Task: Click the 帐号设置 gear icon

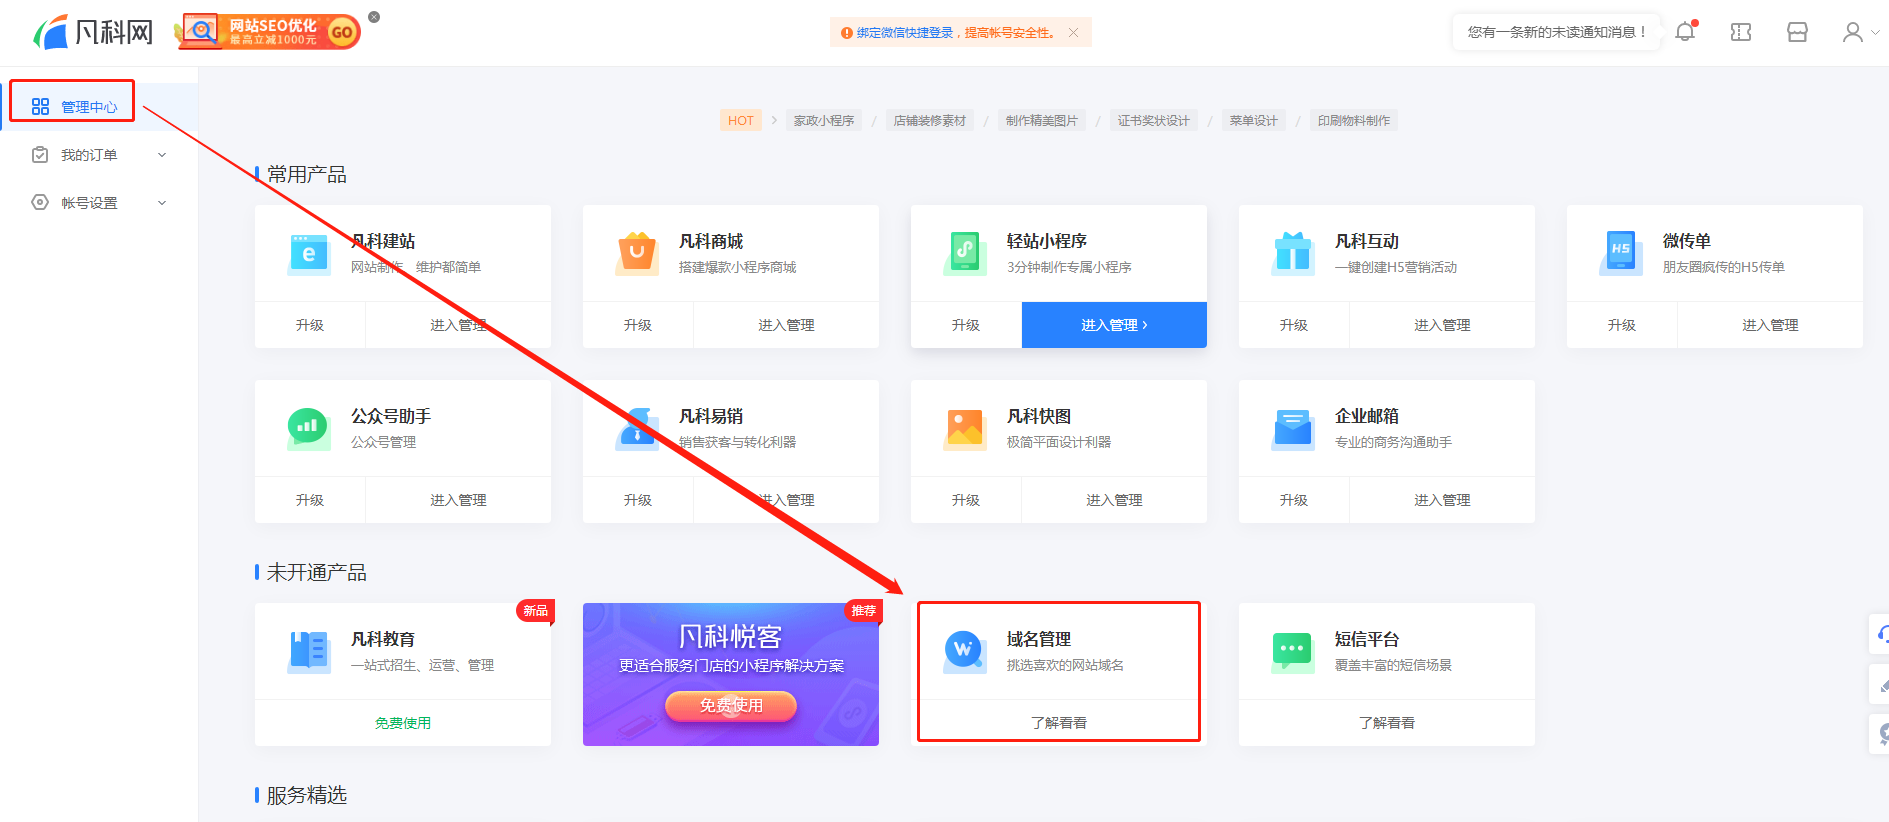Action: click(x=40, y=203)
